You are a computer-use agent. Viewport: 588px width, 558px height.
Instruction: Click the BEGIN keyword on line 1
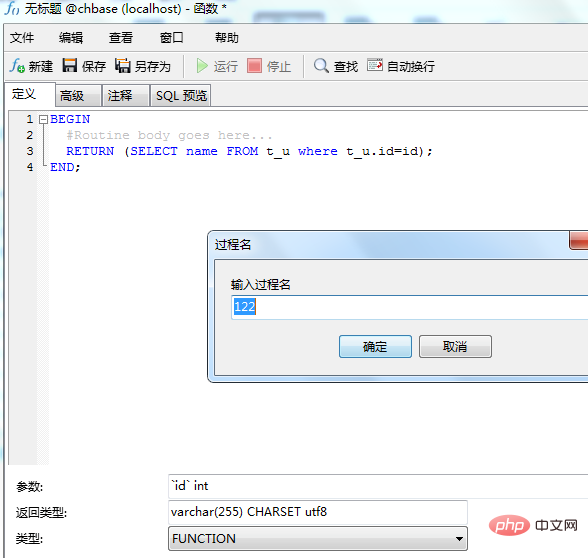coord(70,119)
